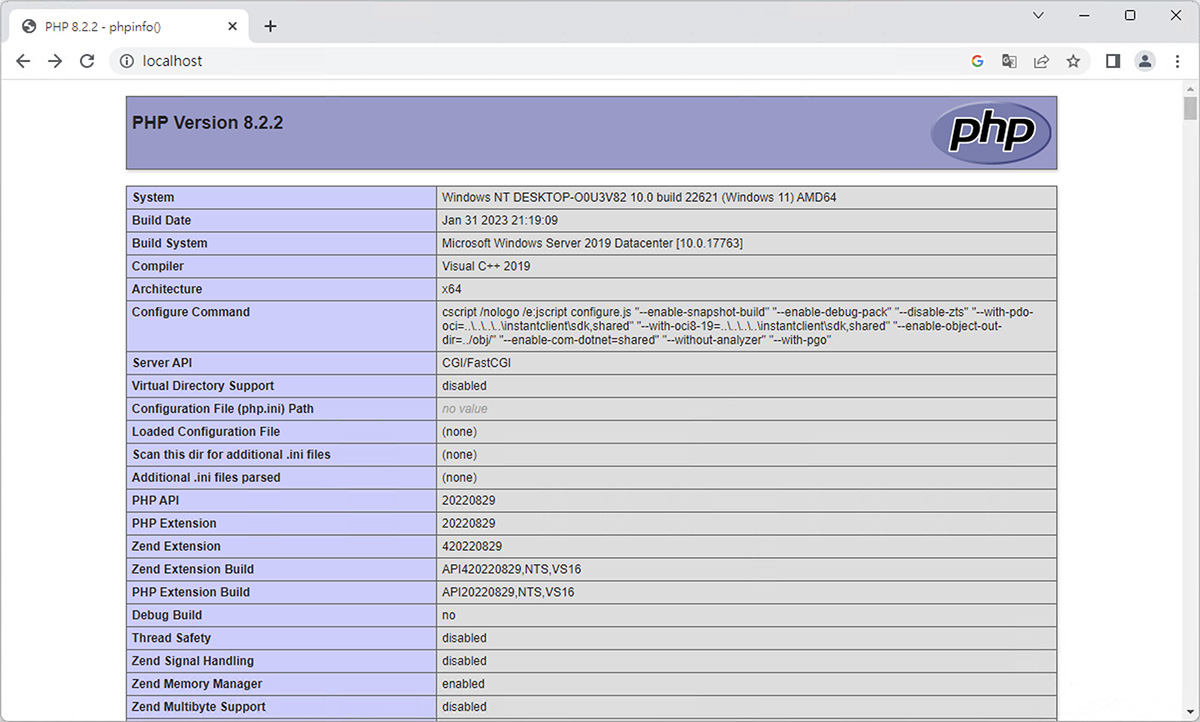Select the 'System' row label
Viewport: 1200px width, 722px height.
pyautogui.click(x=153, y=198)
